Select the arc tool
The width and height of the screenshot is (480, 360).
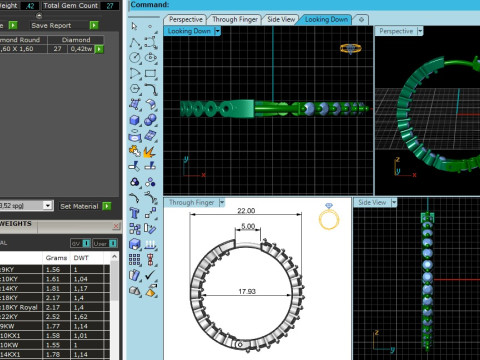135,73
